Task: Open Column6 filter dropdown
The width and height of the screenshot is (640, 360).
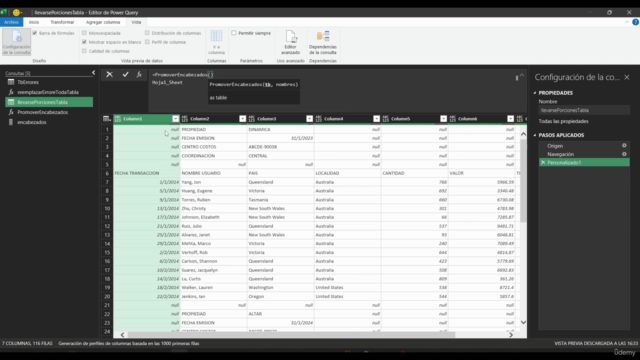Action: pos(510,119)
